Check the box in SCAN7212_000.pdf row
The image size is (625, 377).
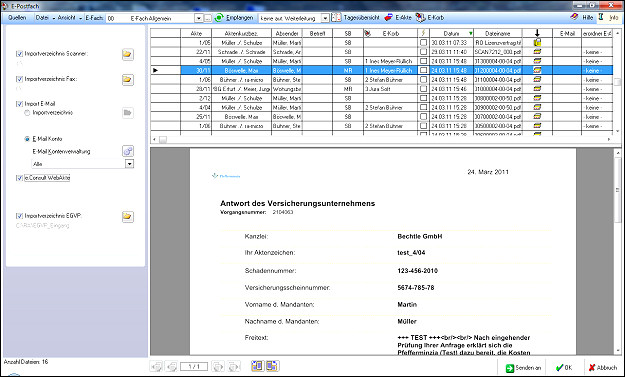pyautogui.click(x=424, y=52)
